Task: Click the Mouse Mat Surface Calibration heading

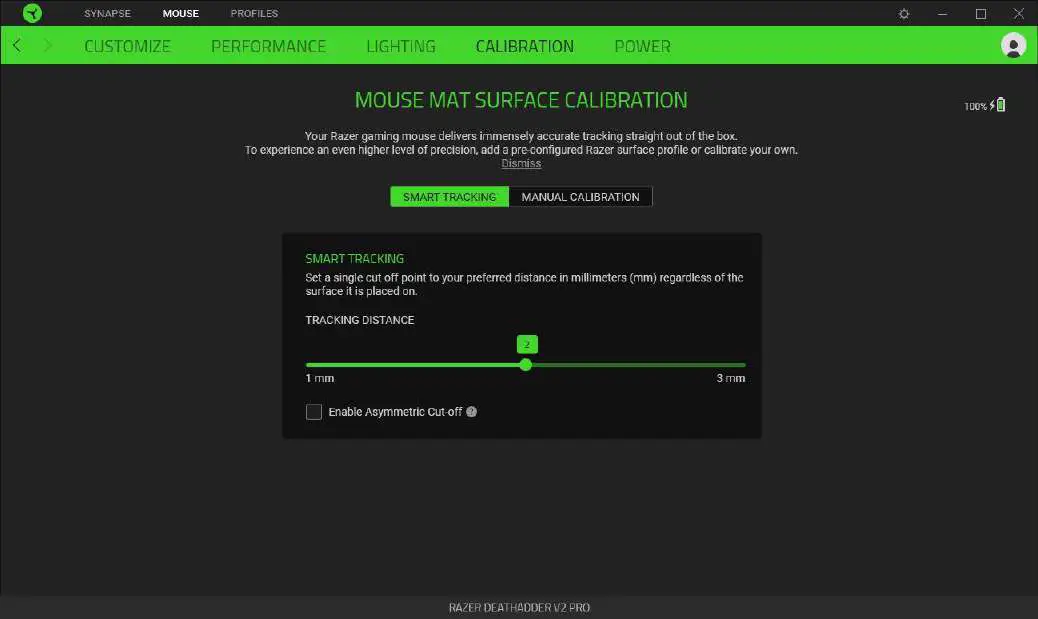Action: tap(521, 100)
